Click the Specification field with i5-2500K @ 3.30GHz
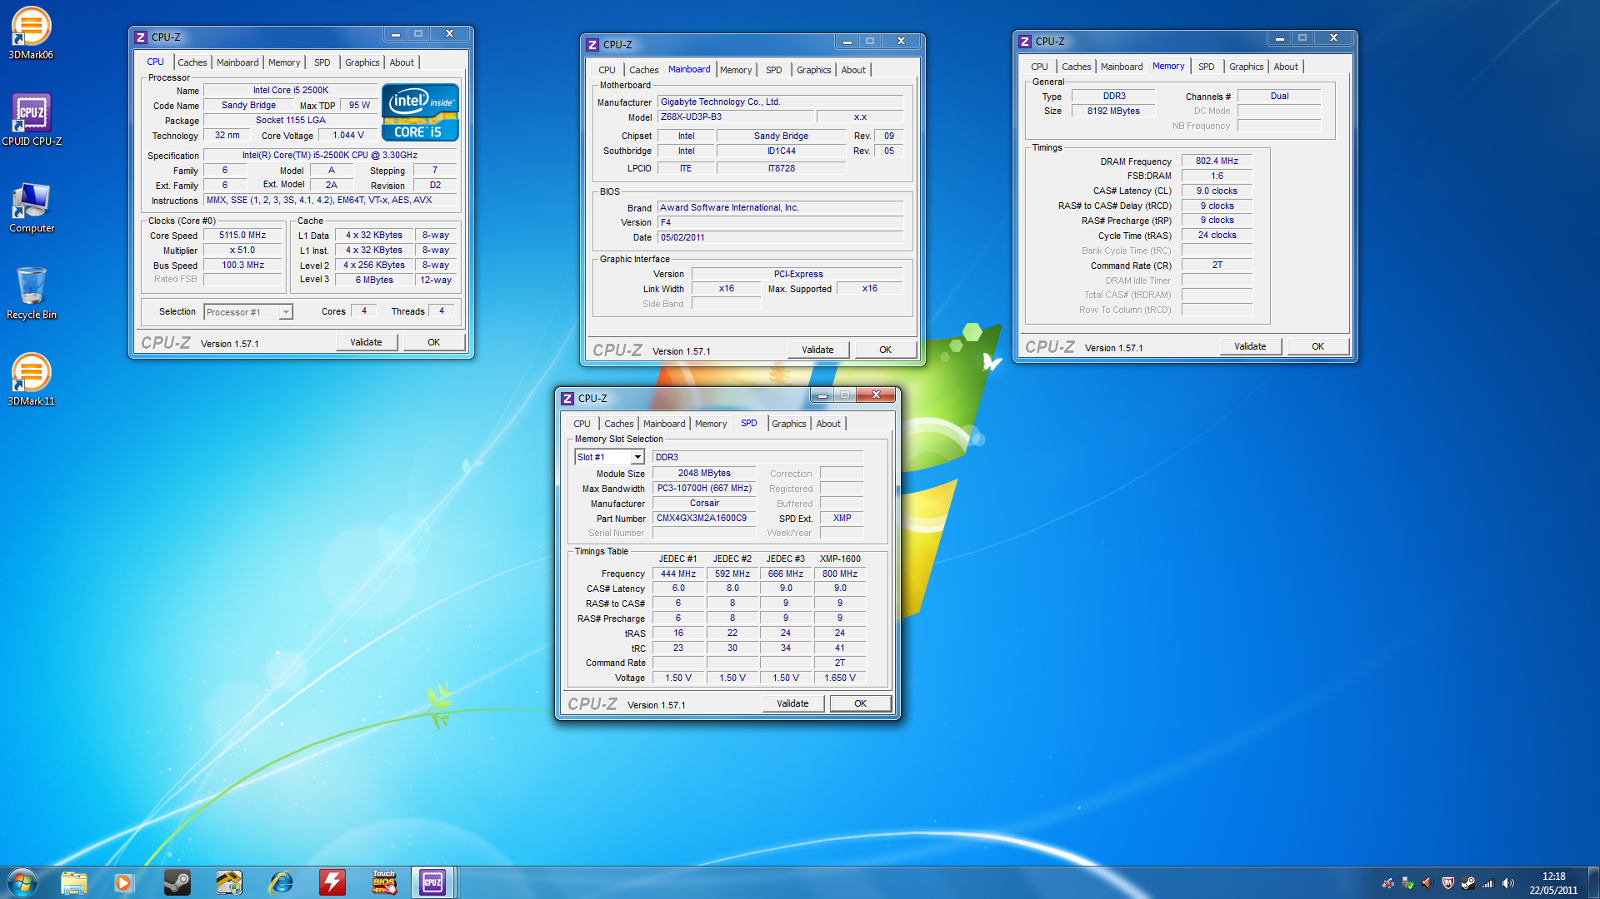Viewport: 1600px width, 899px height. (330, 155)
